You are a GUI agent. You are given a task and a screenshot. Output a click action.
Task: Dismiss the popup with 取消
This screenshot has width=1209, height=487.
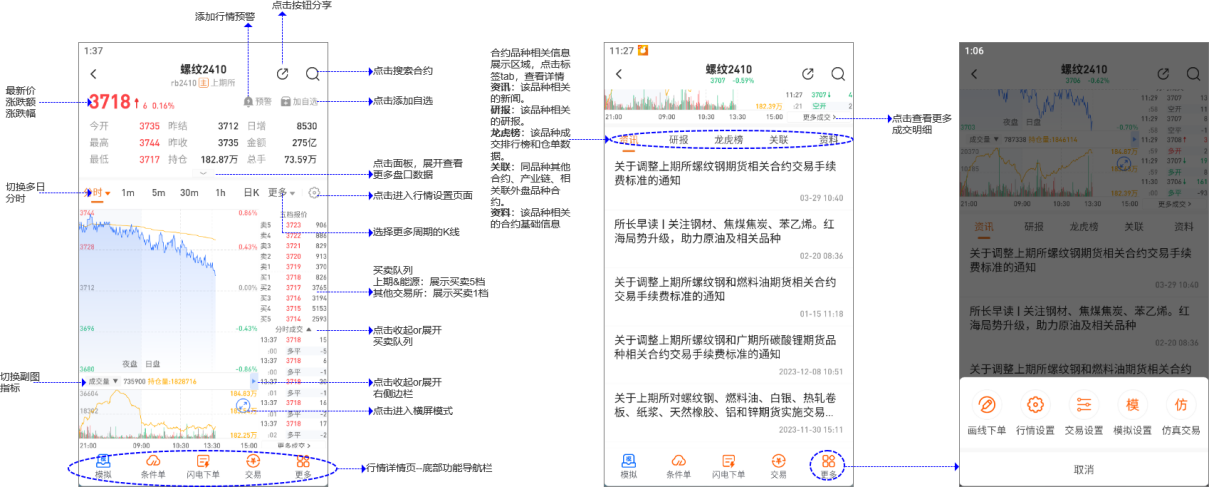[1083, 469]
